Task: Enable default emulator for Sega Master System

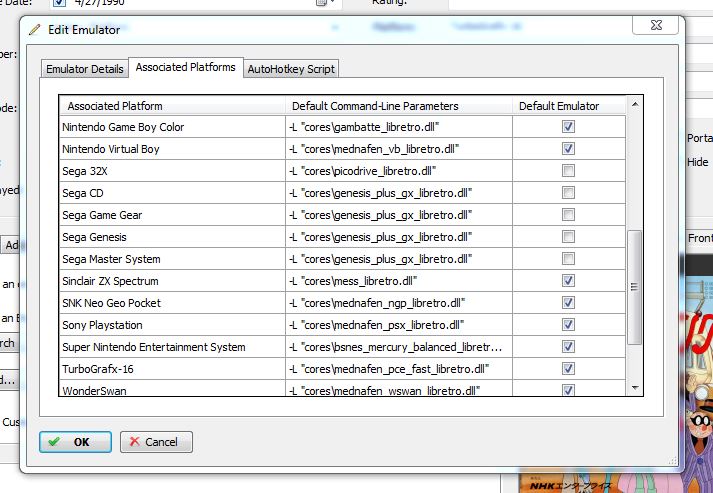Action: click(x=568, y=258)
